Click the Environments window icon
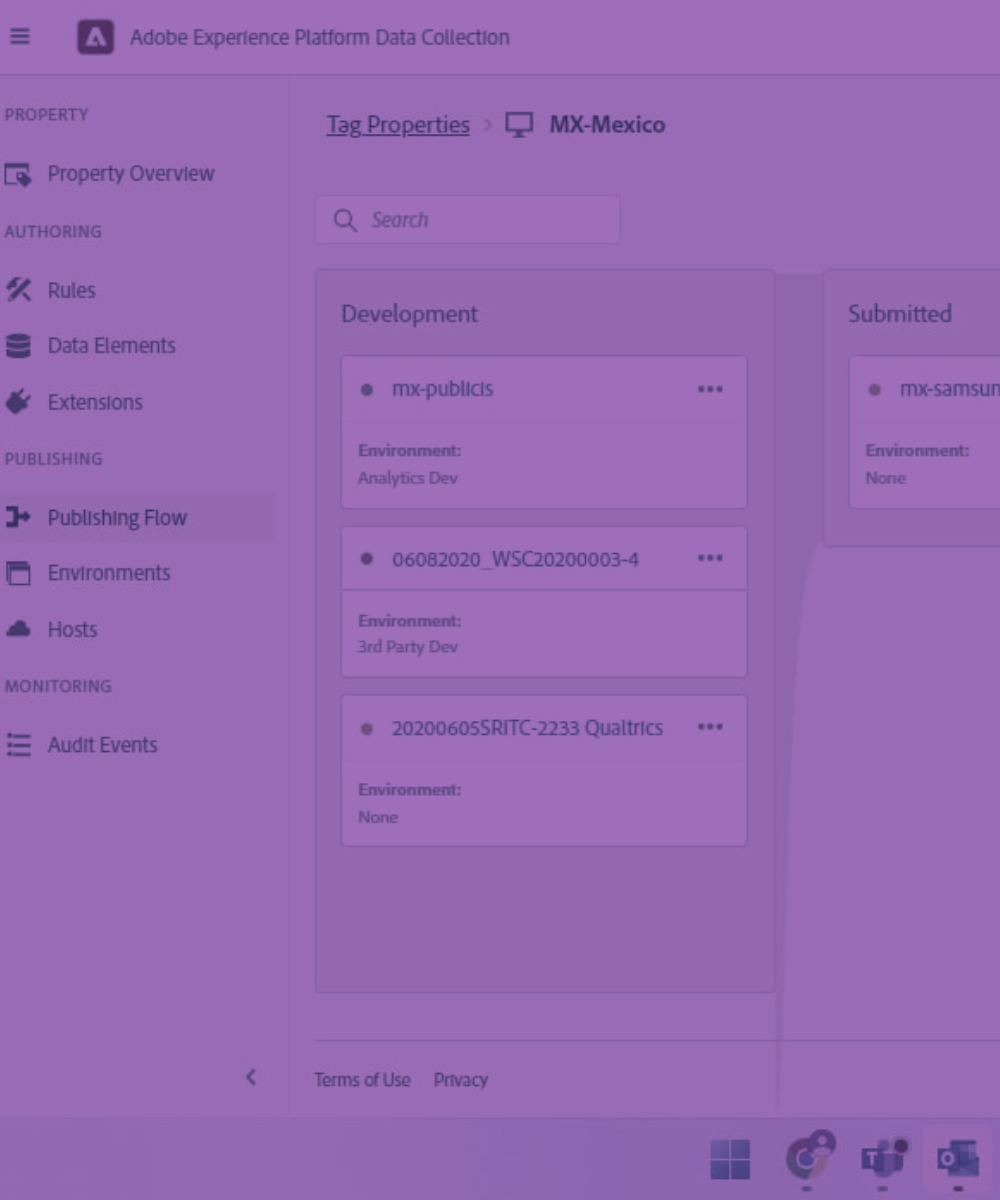 click(x=18, y=573)
